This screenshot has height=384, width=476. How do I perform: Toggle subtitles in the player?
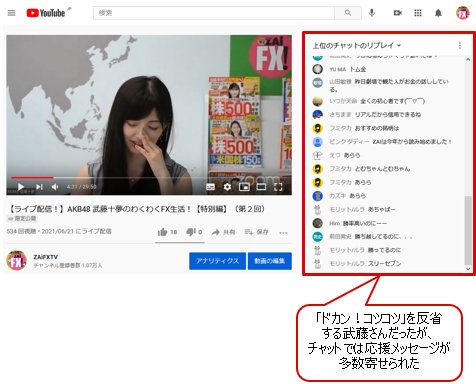click(210, 187)
